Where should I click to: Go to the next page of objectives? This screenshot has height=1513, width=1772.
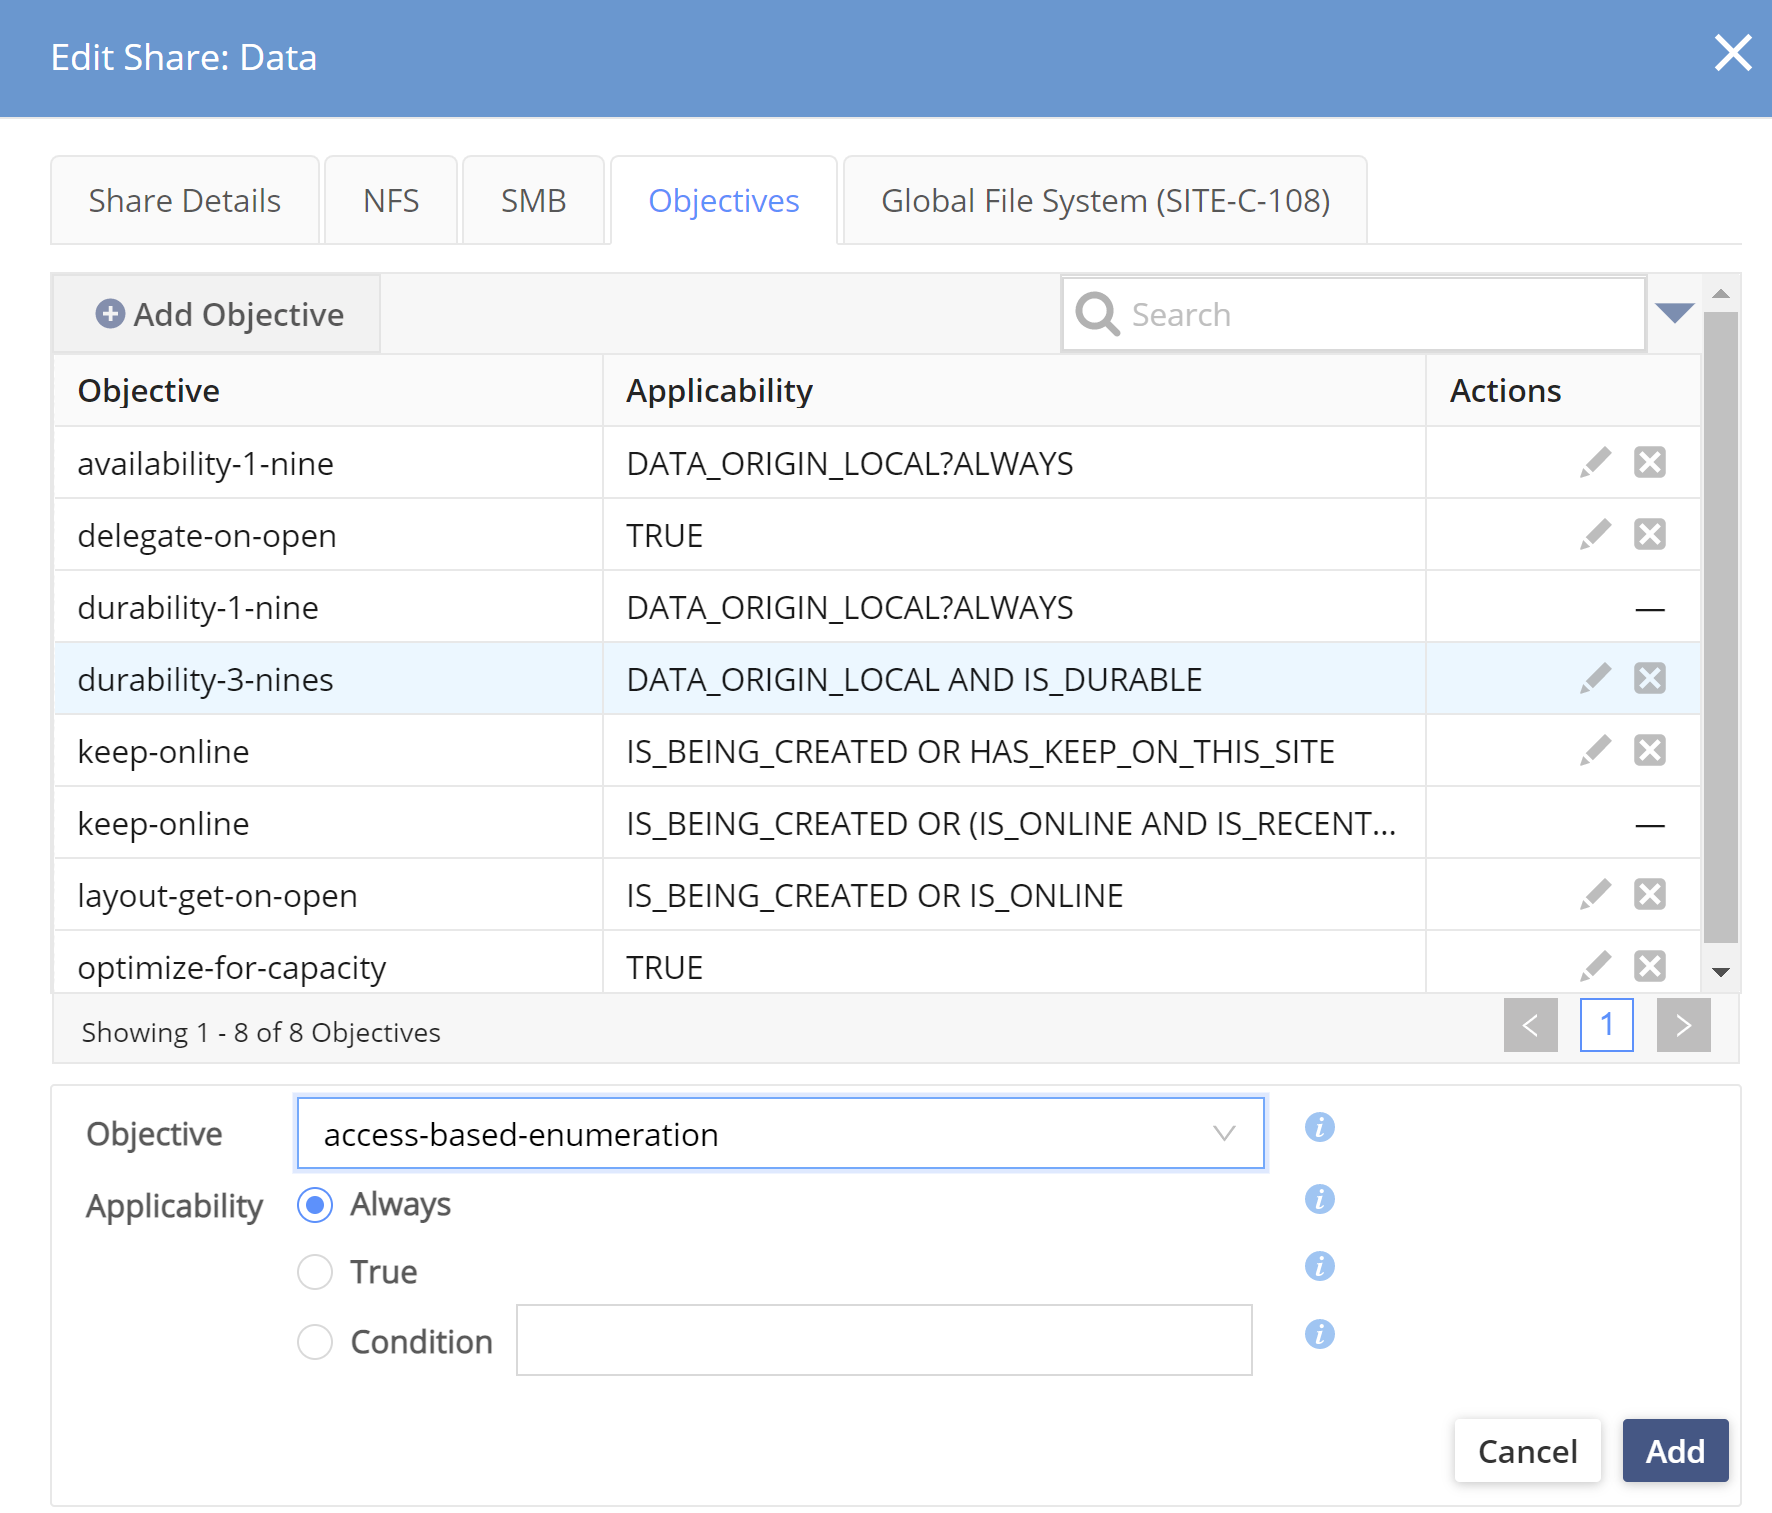click(1684, 1025)
